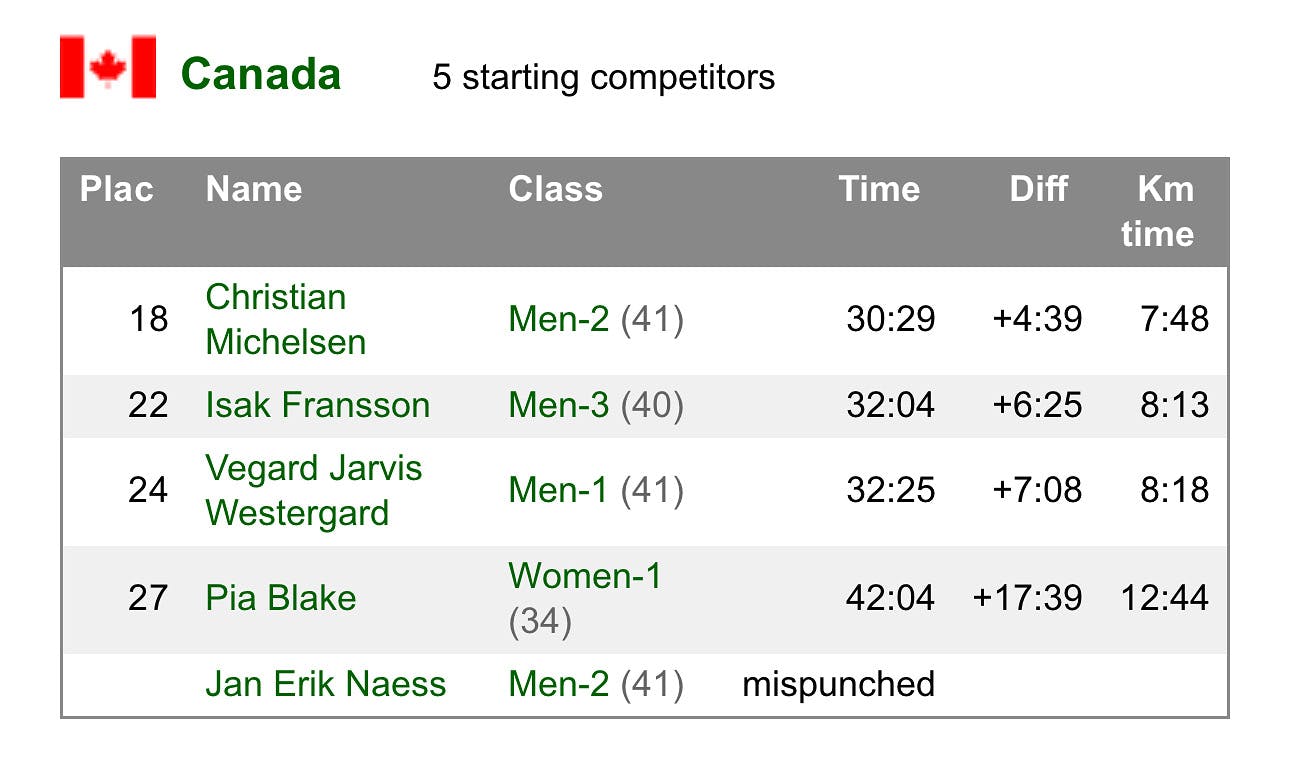Select the 30:29 time cell

pos(891,319)
